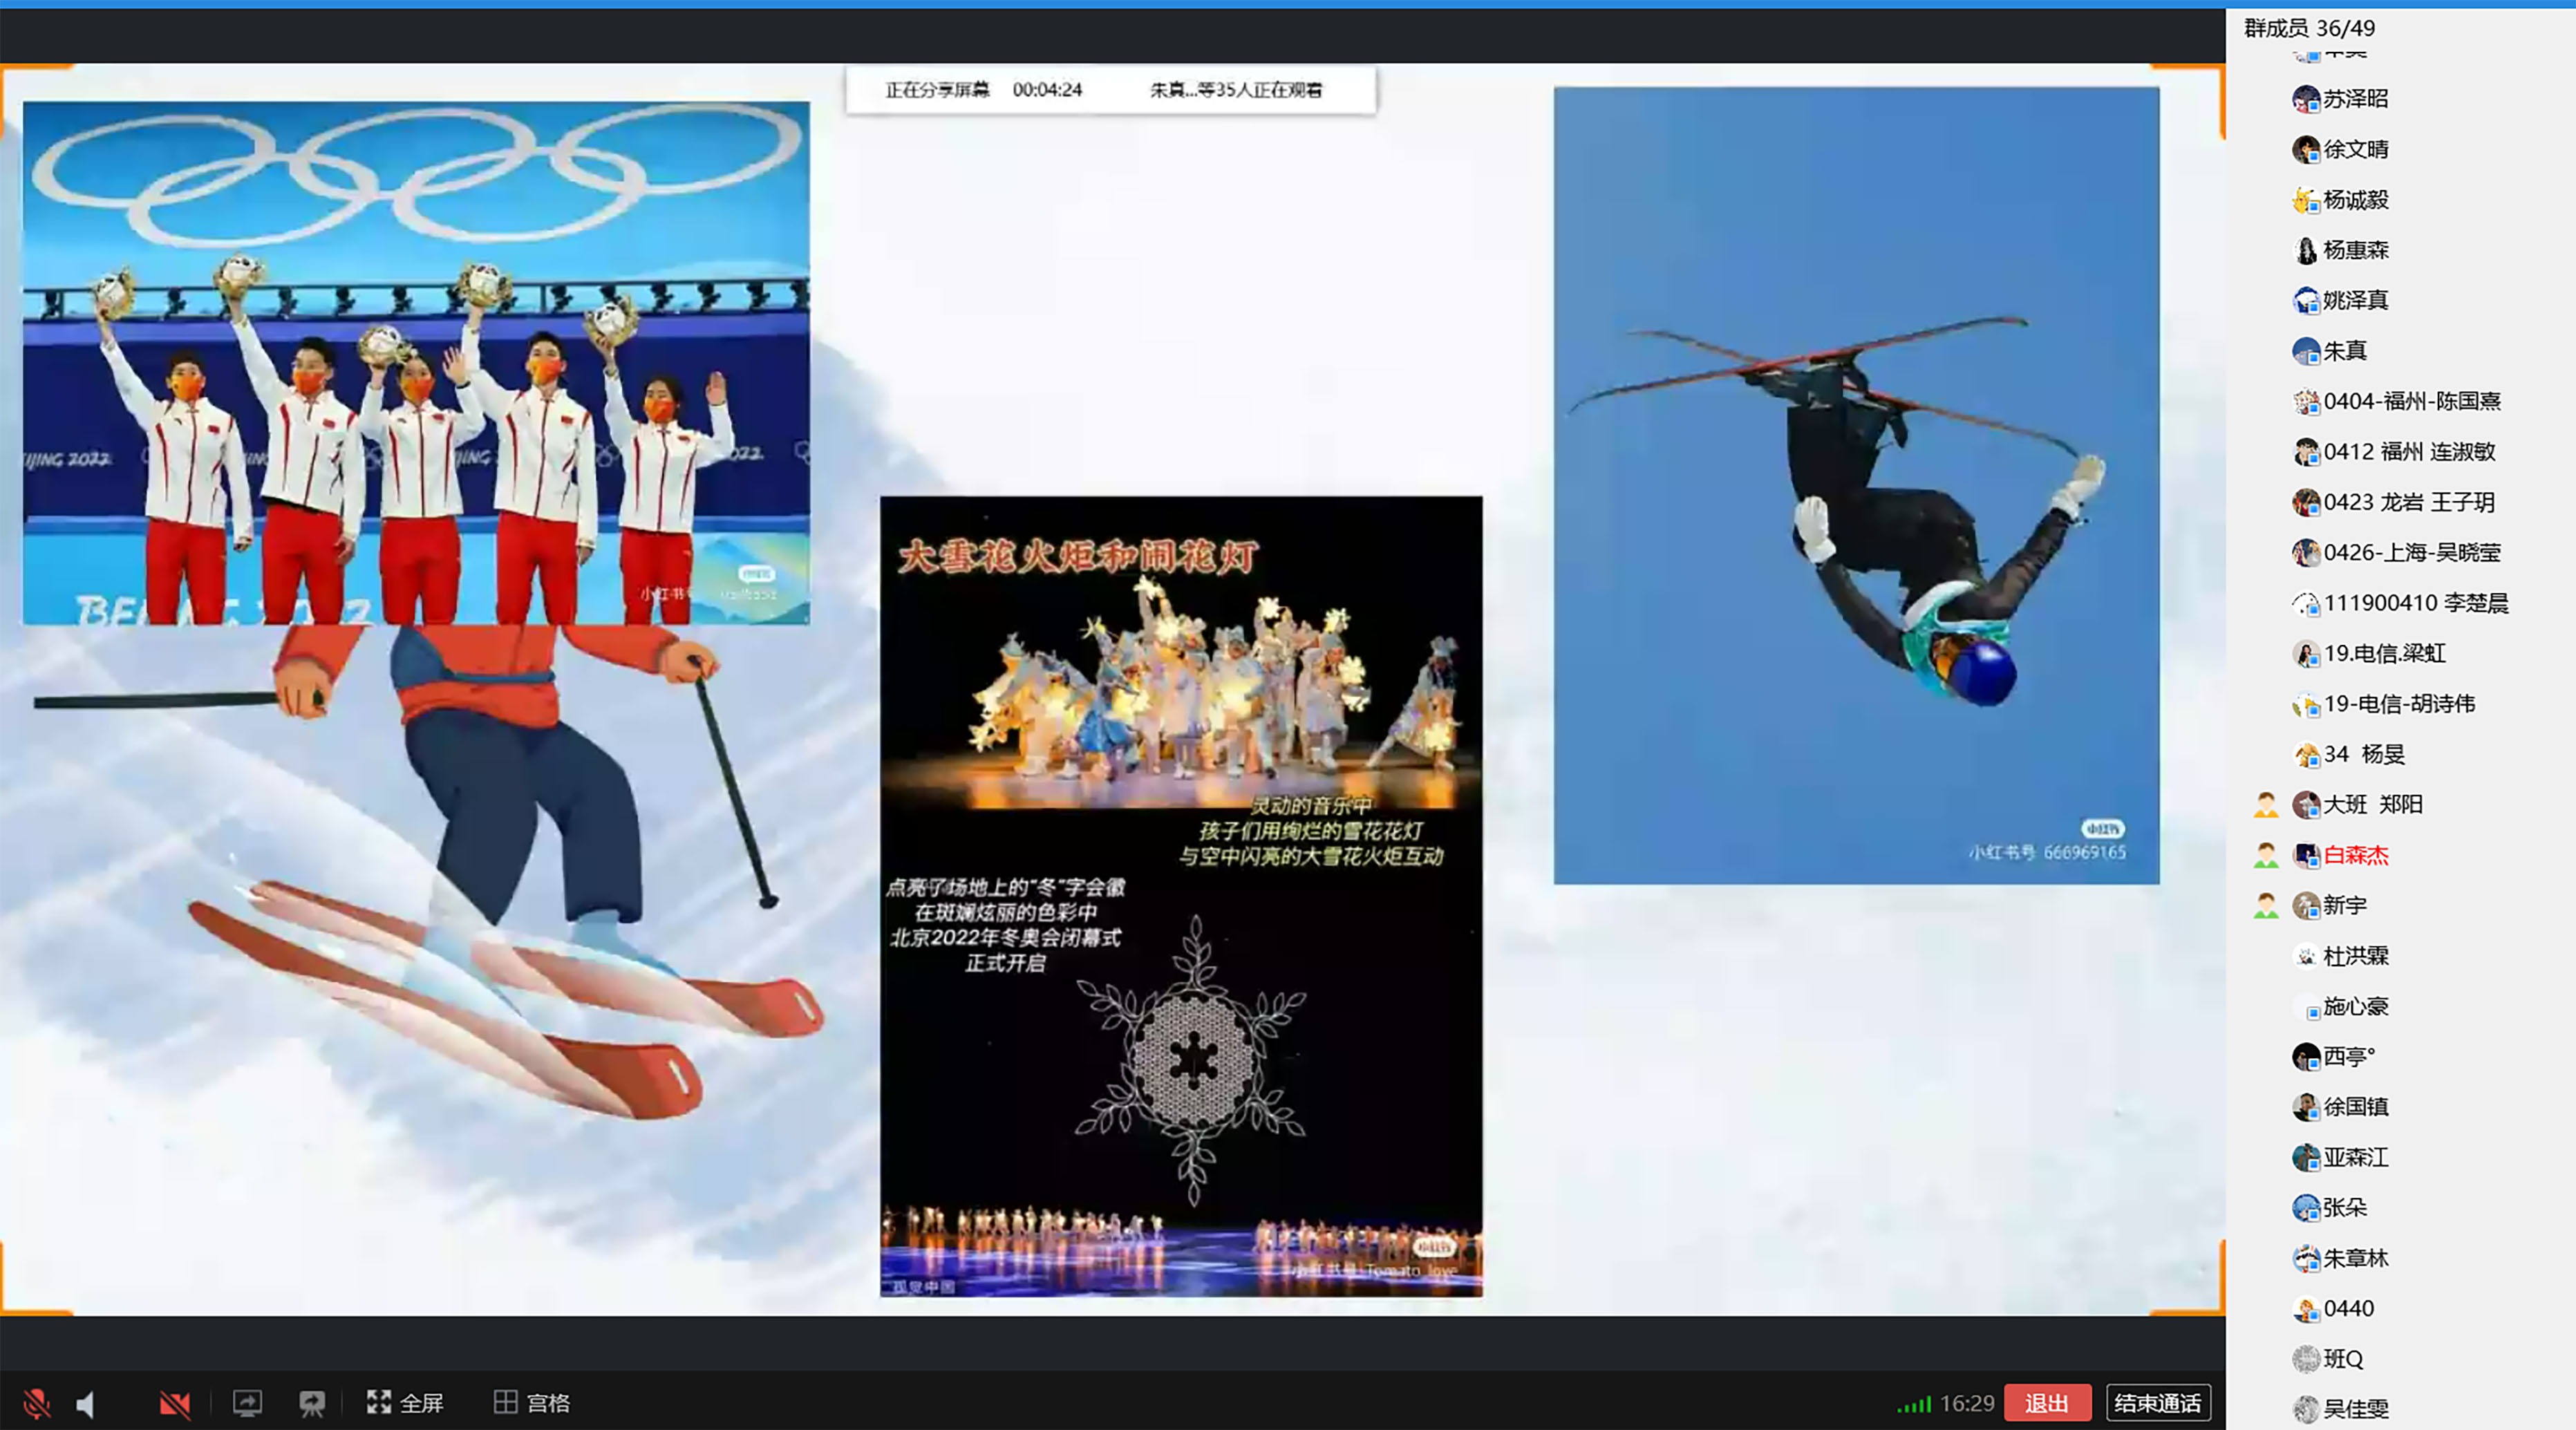Click the snowflake torch poster image
2576x1430 pixels.
click(1181, 896)
